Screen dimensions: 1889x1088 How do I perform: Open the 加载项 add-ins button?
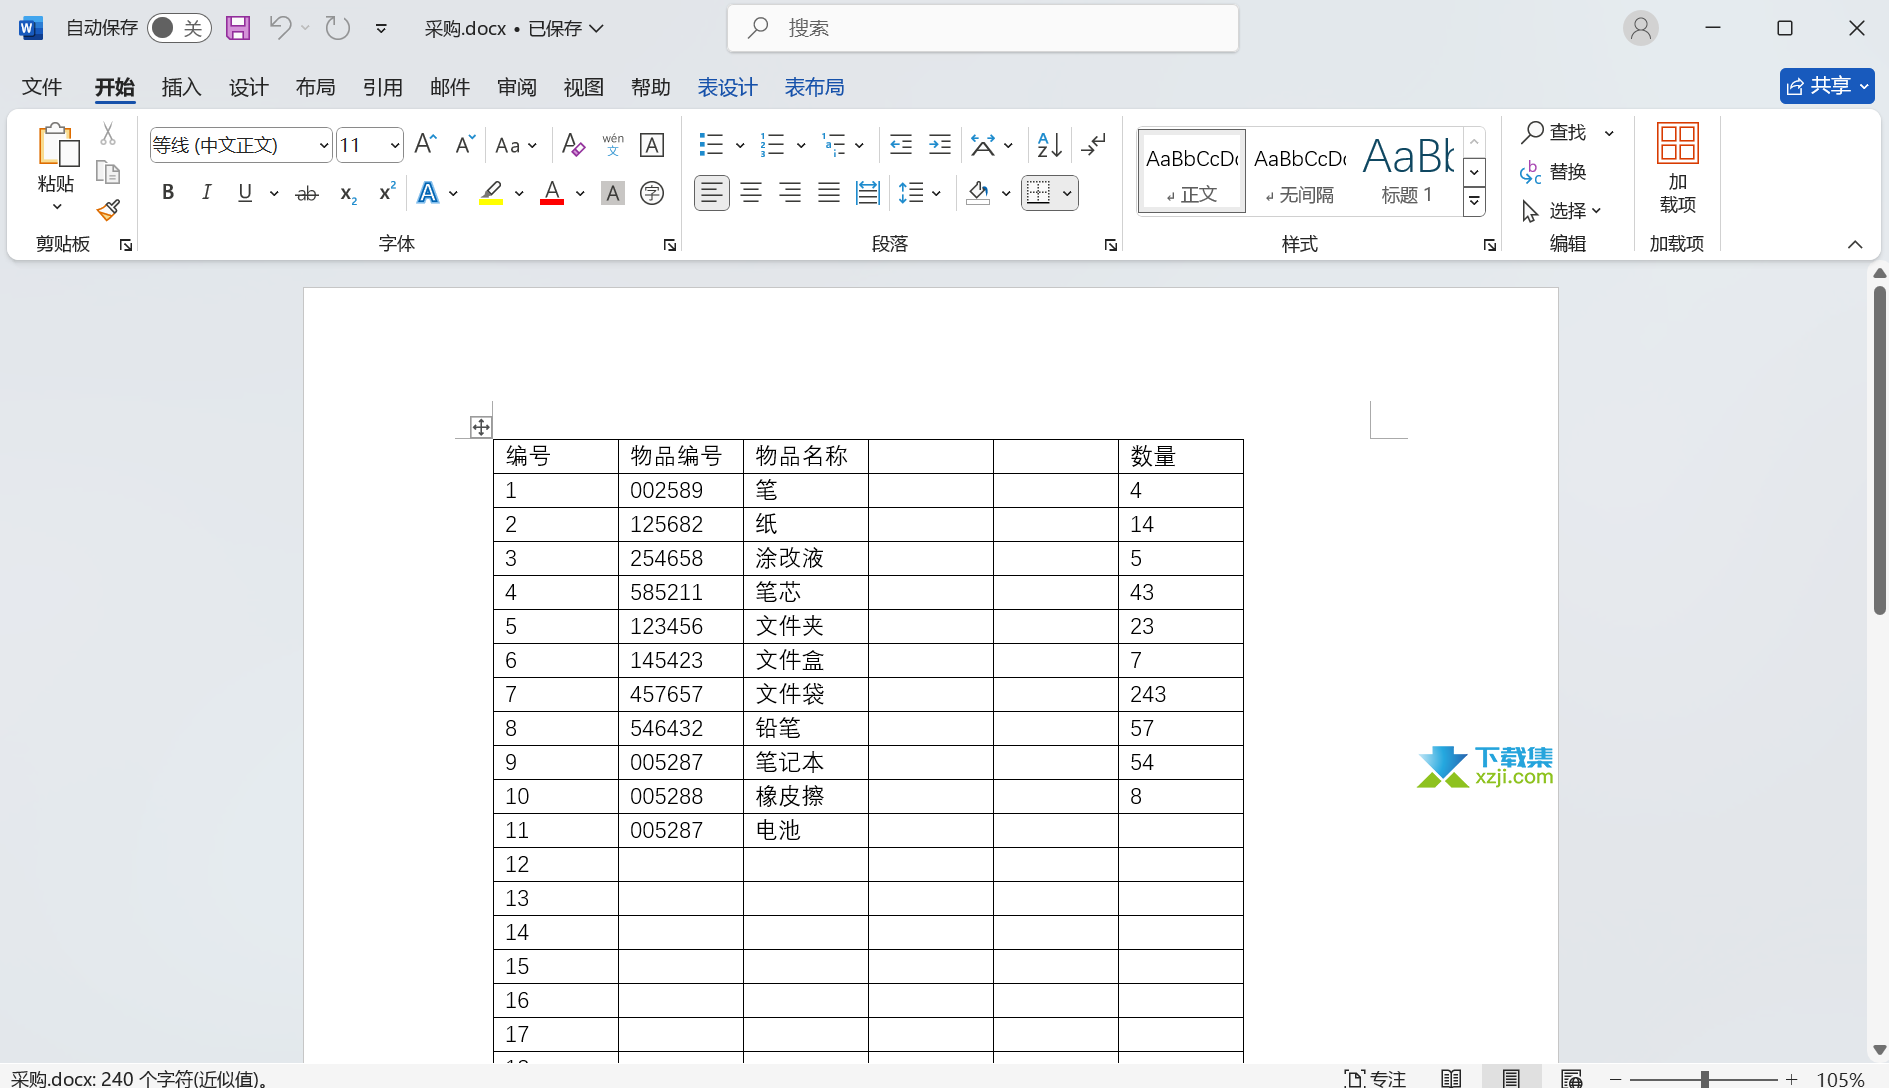1678,168
